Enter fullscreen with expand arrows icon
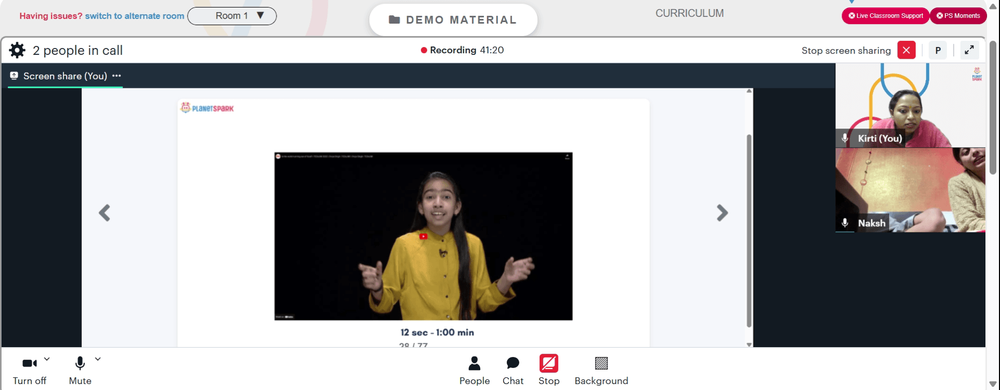The width and height of the screenshot is (1000, 390). (969, 50)
